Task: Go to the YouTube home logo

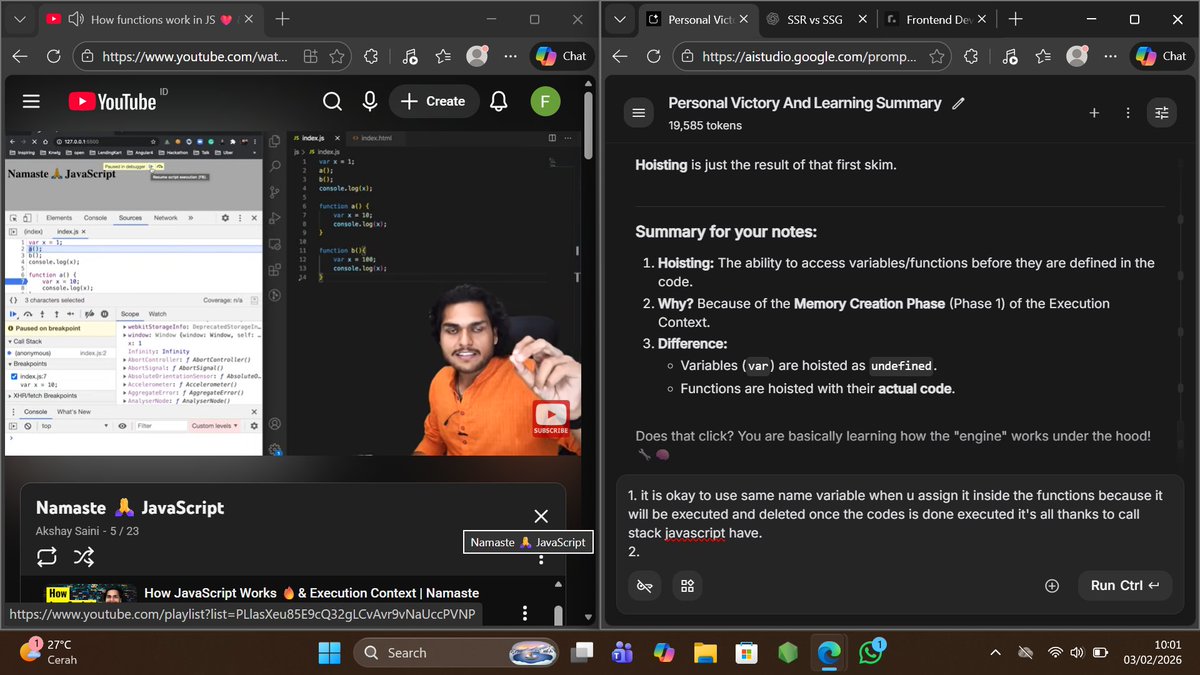Action: tap(113, 101)
